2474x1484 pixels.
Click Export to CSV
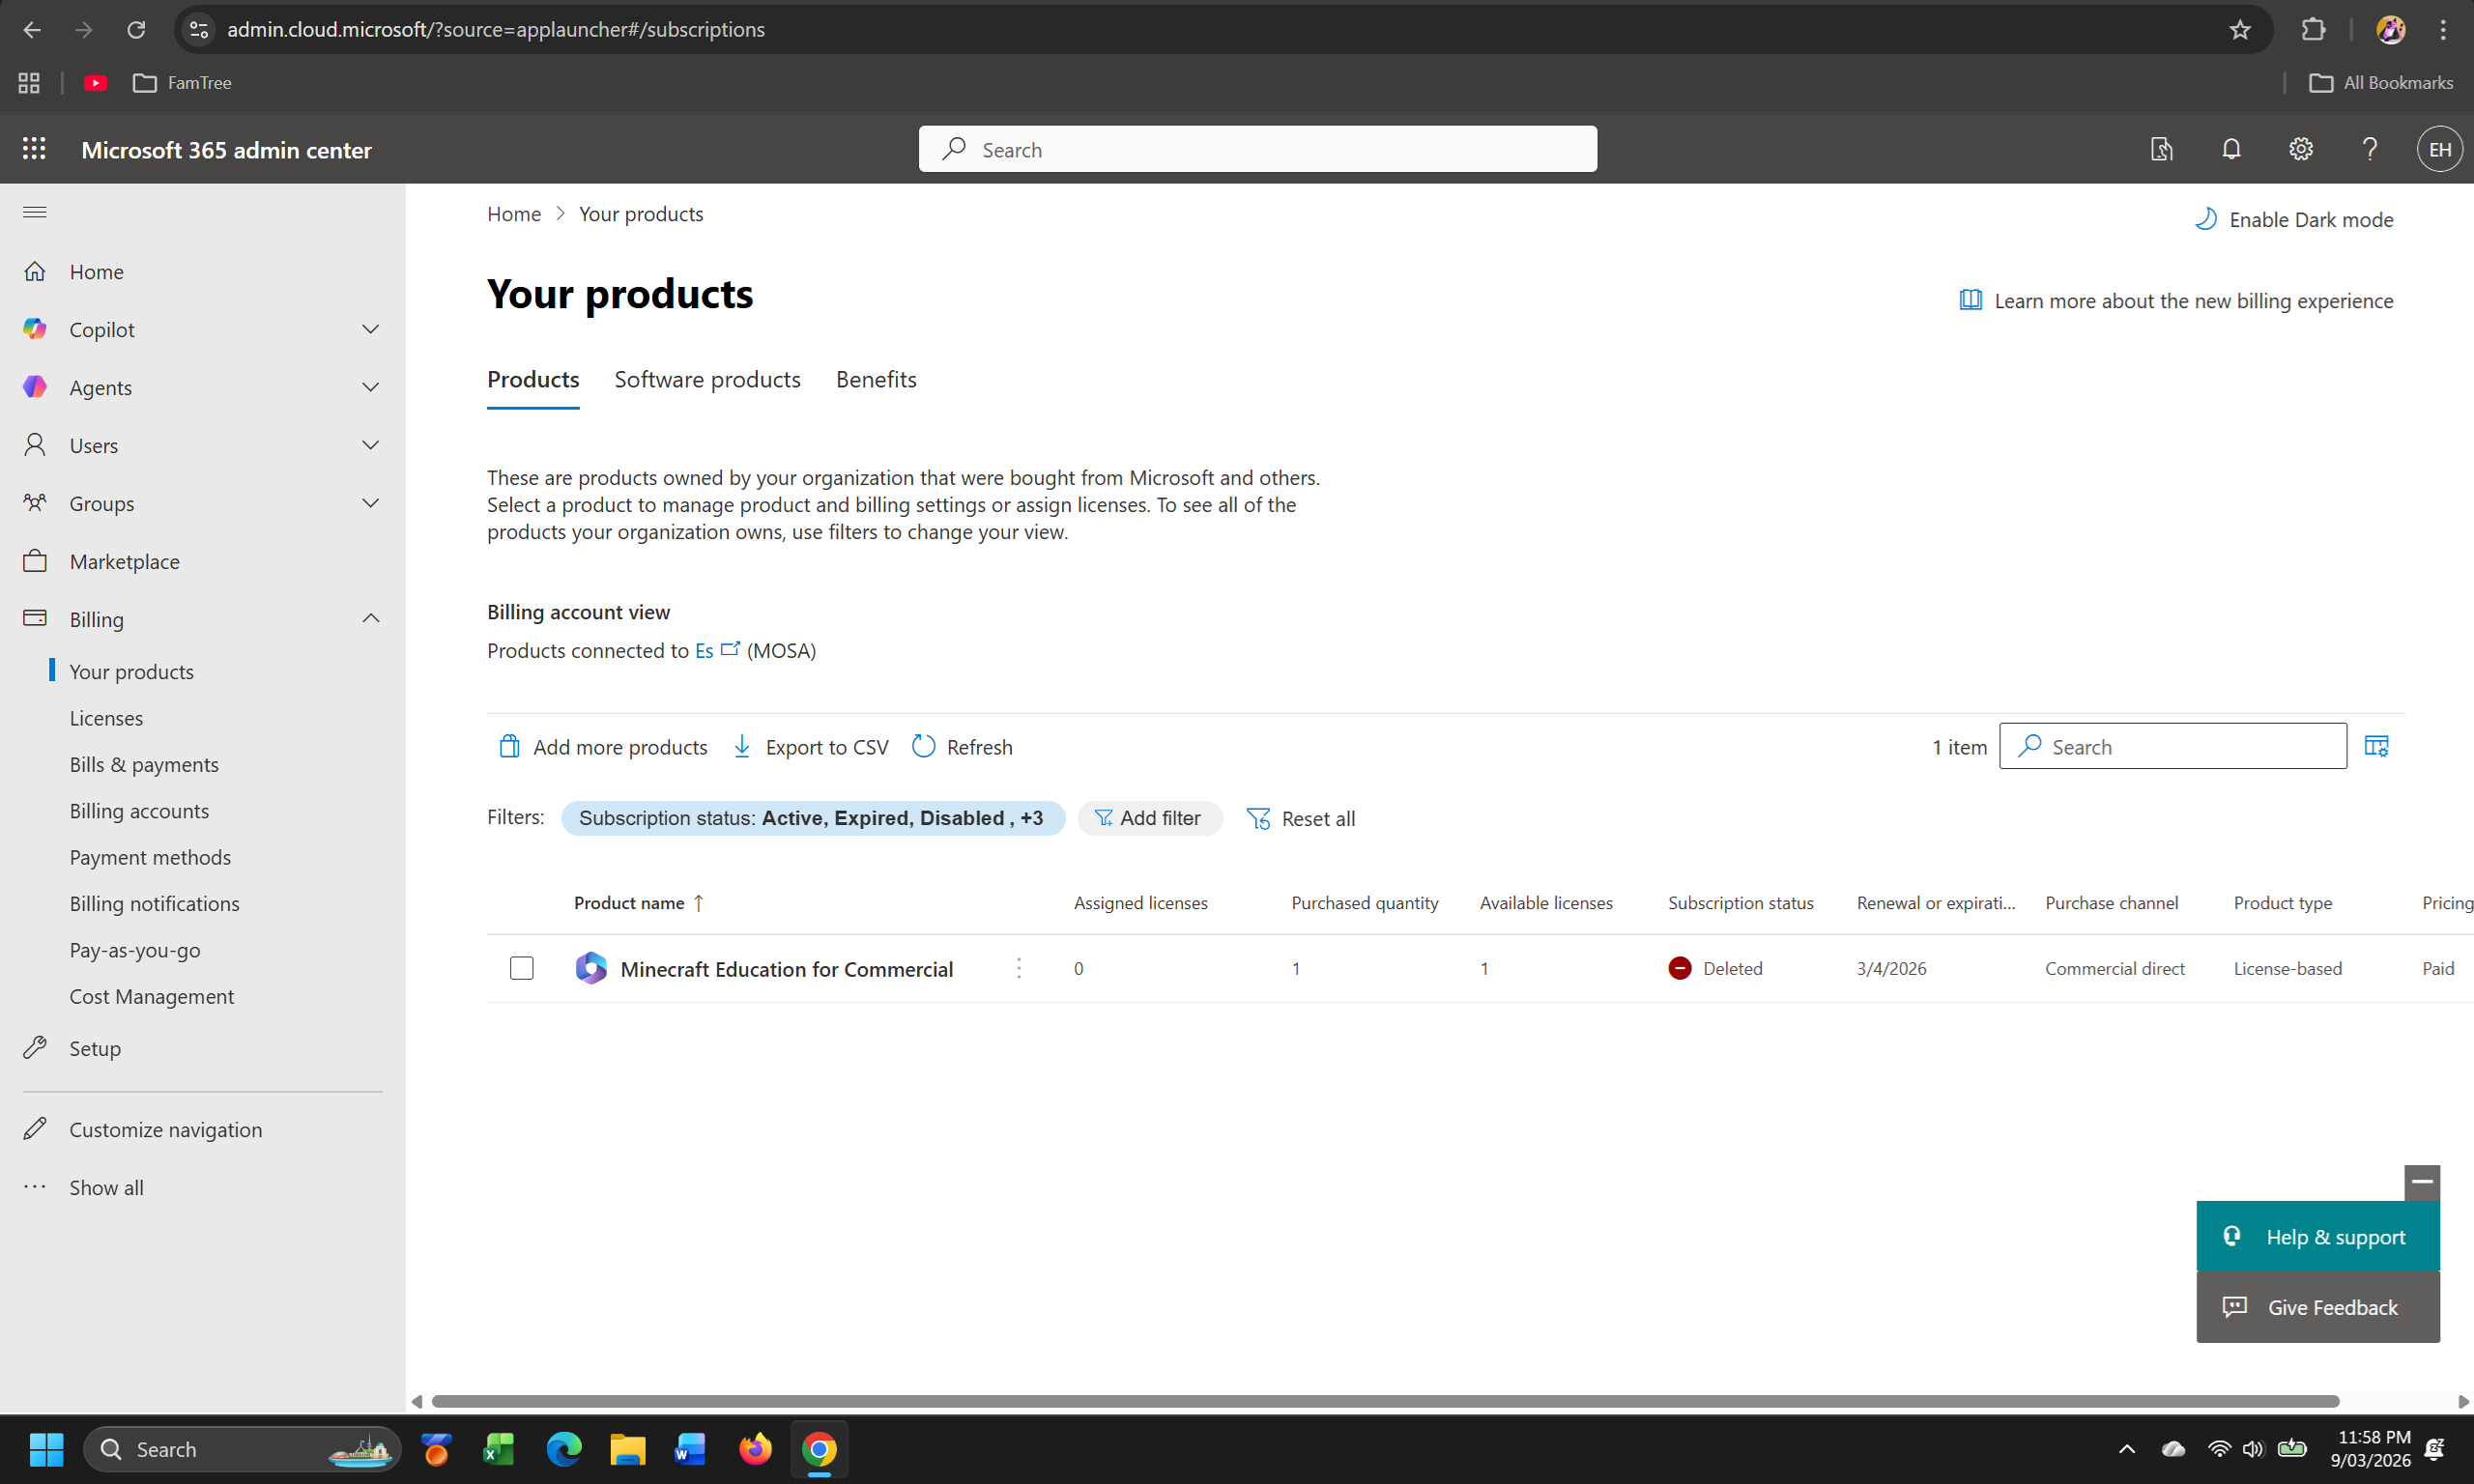(810, 747)
